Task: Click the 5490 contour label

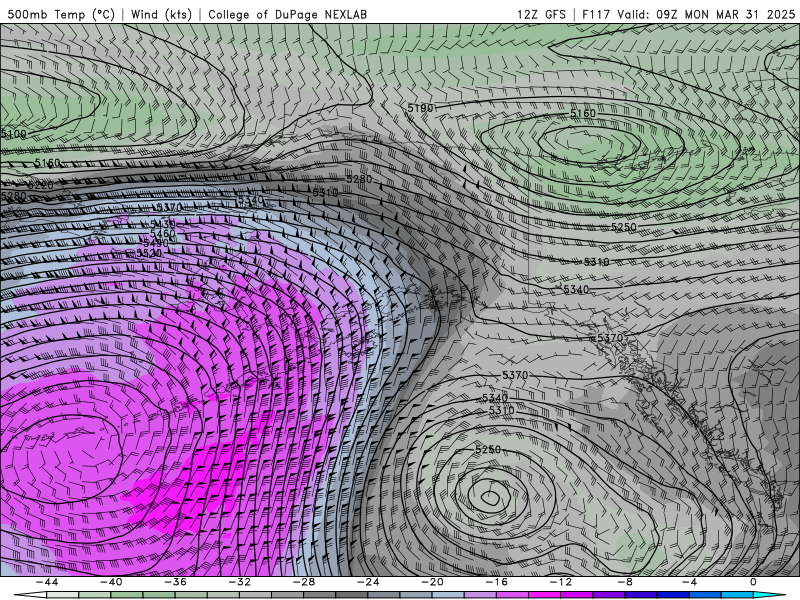Action: pyautogui.click(x=156, y=243)
